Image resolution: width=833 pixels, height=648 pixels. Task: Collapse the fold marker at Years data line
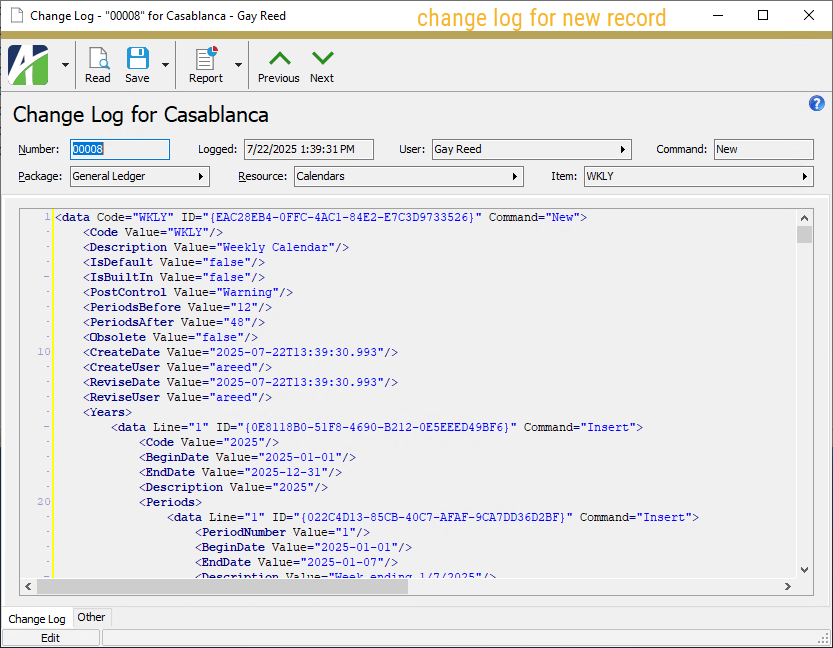tap(47, 427)
